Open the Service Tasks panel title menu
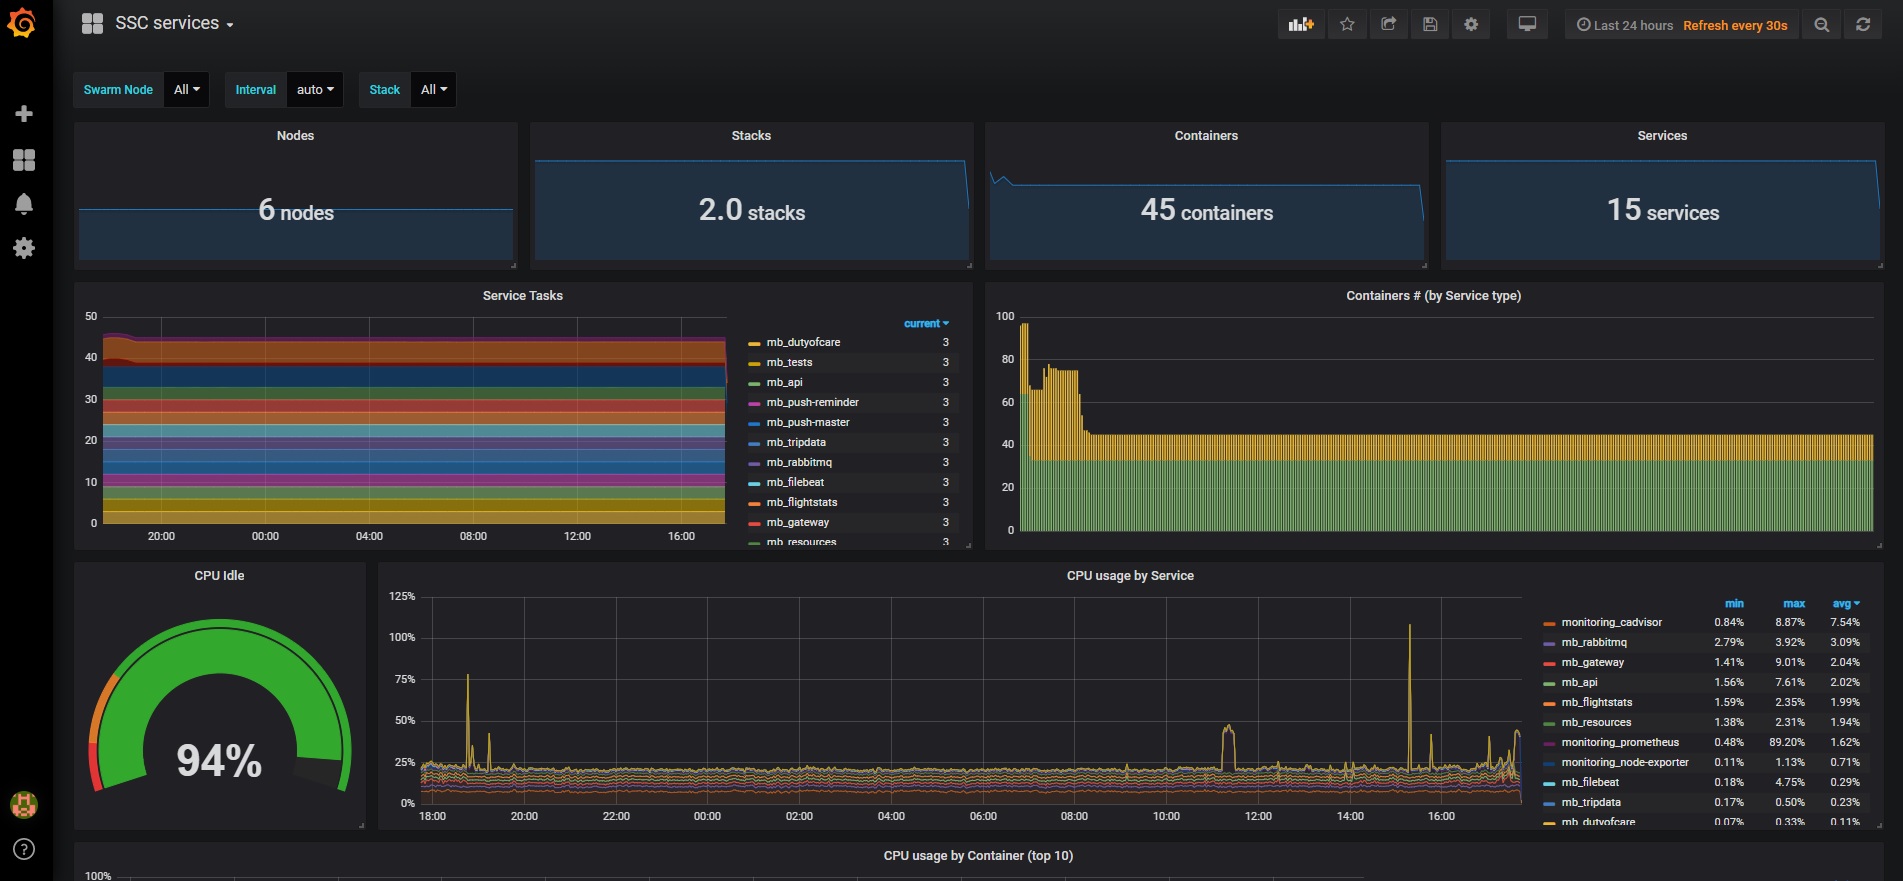The height and width of the screenshot is (881, 1903). 522,296
